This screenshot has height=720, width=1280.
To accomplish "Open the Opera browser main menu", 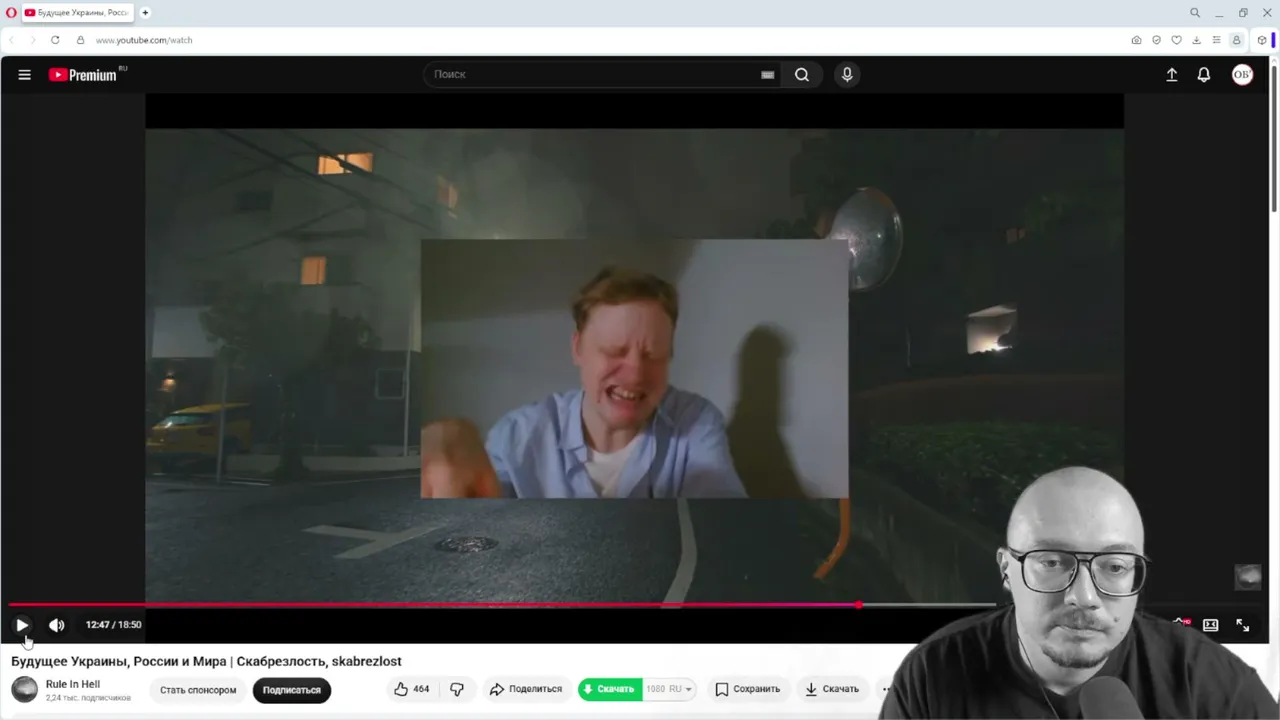I will pyautogui.click(x=11, y=13).
